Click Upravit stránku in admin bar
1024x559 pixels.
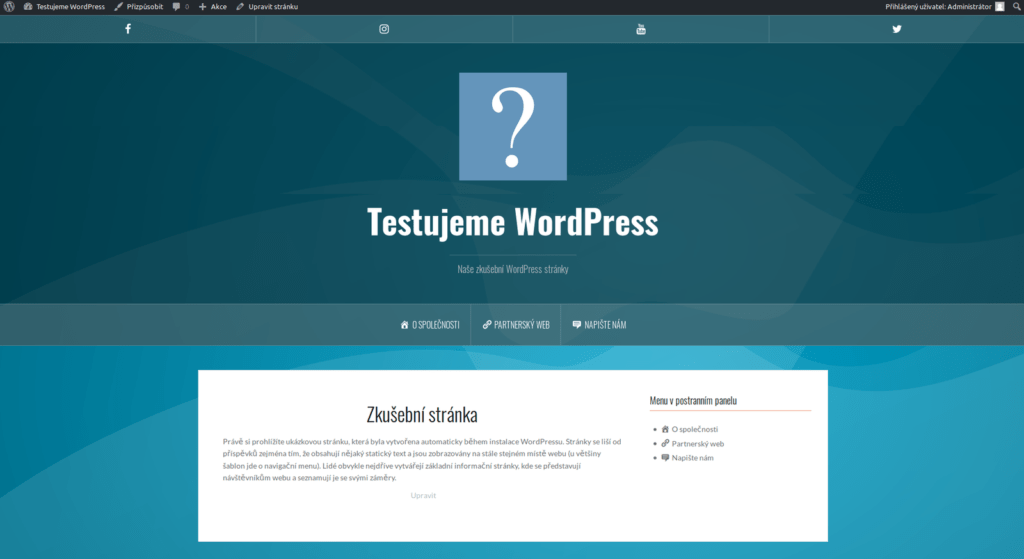coord(267,7)
